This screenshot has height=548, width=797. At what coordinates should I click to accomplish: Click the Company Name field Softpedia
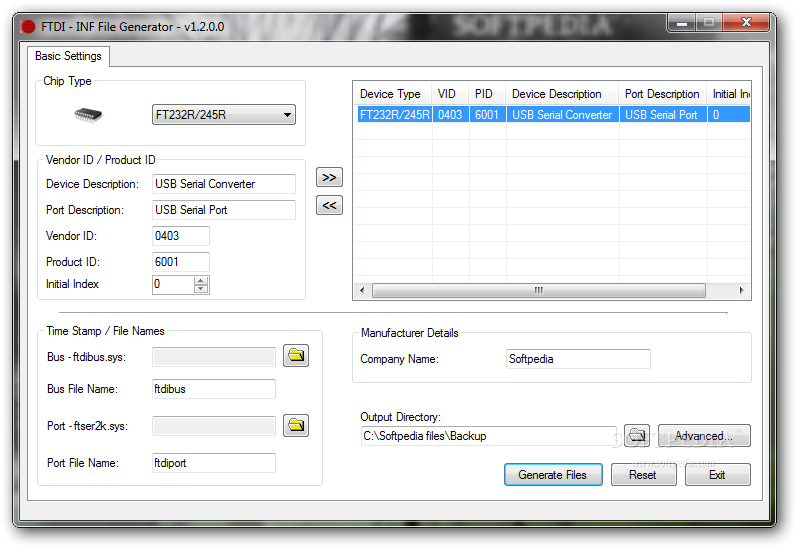(578, 359)
